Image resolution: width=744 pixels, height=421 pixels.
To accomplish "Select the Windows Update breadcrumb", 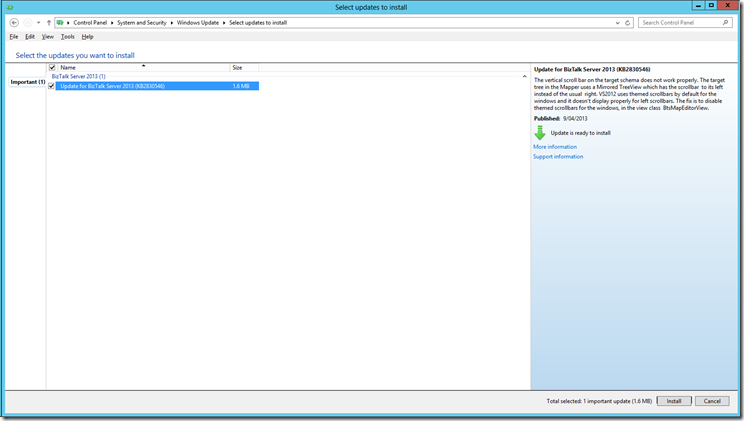I will [198, 22].
